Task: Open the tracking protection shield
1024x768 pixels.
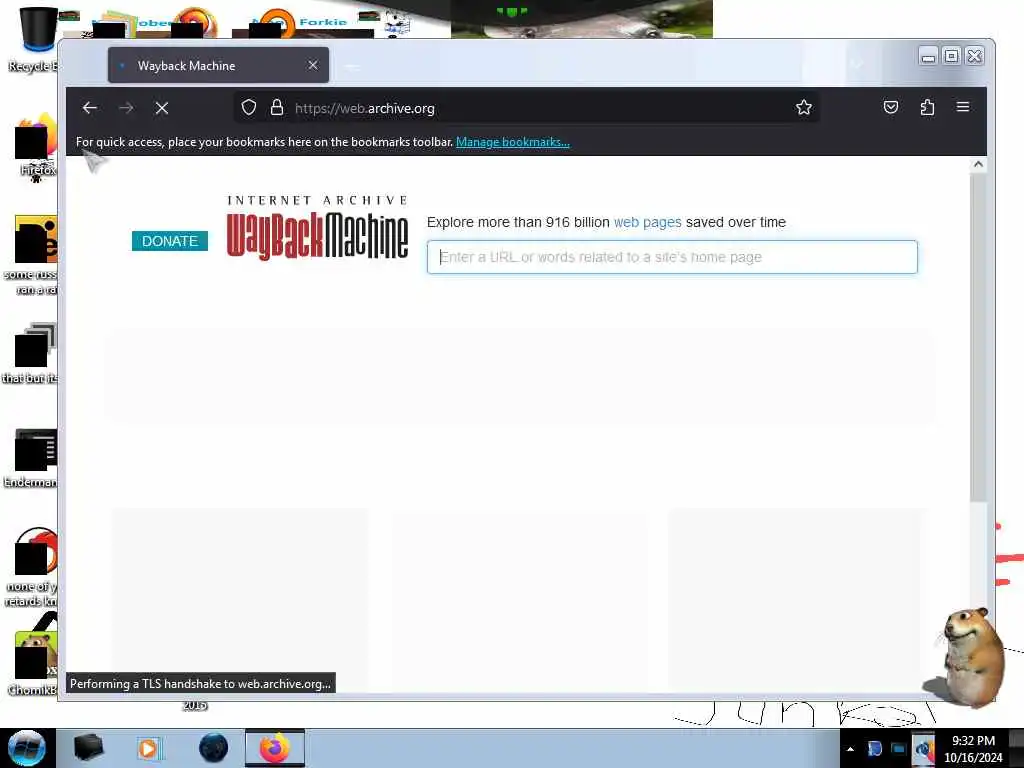Action: (249, 108)
